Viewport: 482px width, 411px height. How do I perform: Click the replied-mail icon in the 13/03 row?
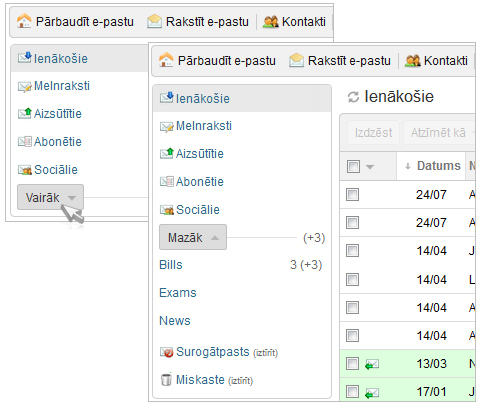click(372, 364)
